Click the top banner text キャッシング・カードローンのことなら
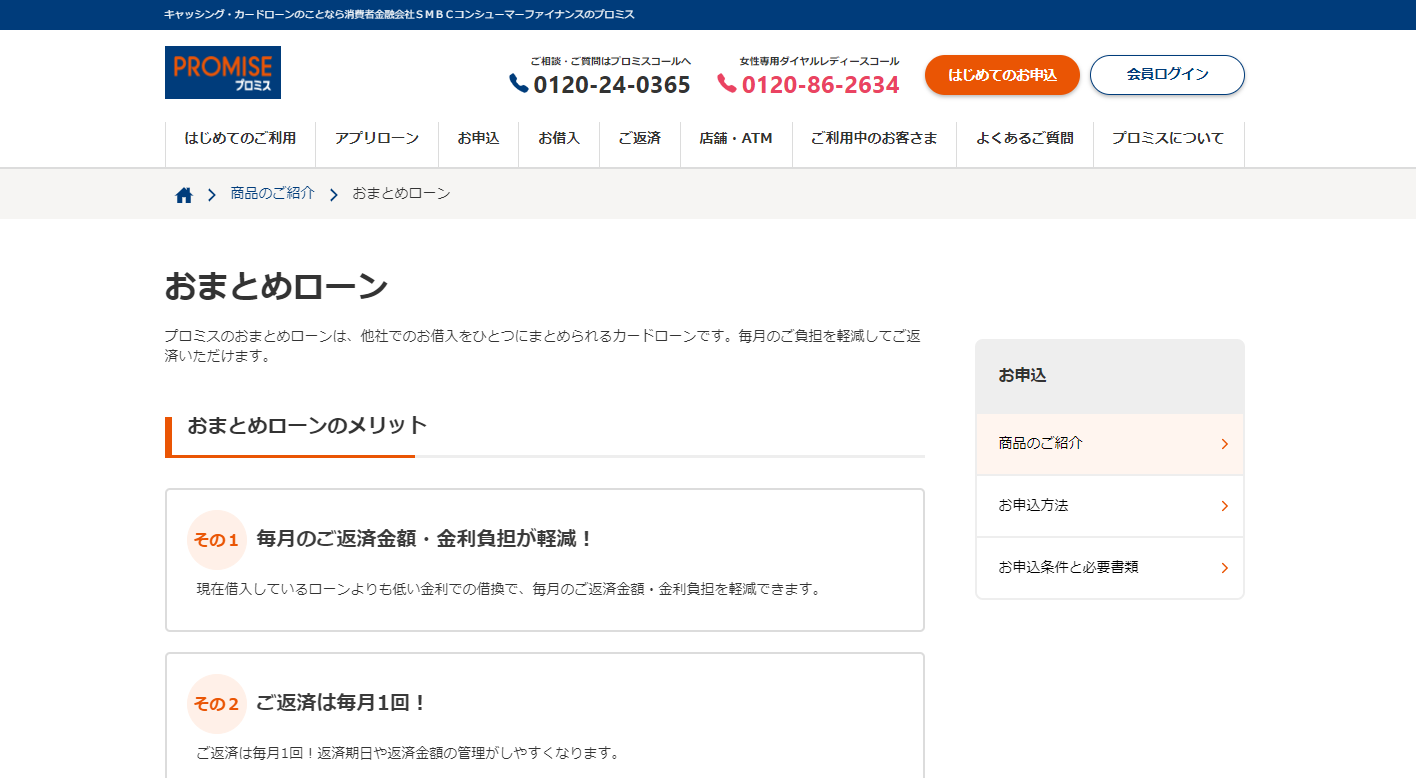Viewport: 1416px width, 778px height. coord(400,15)
